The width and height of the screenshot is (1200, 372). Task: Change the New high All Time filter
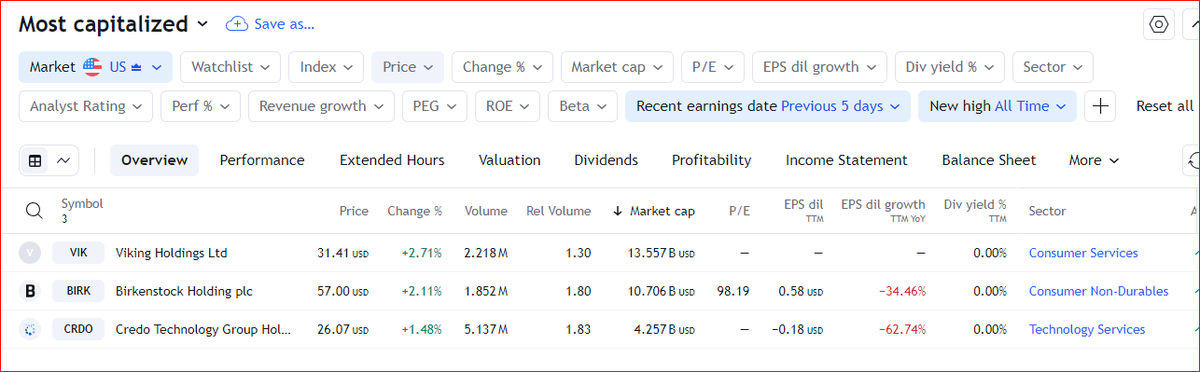coord(997,106)
